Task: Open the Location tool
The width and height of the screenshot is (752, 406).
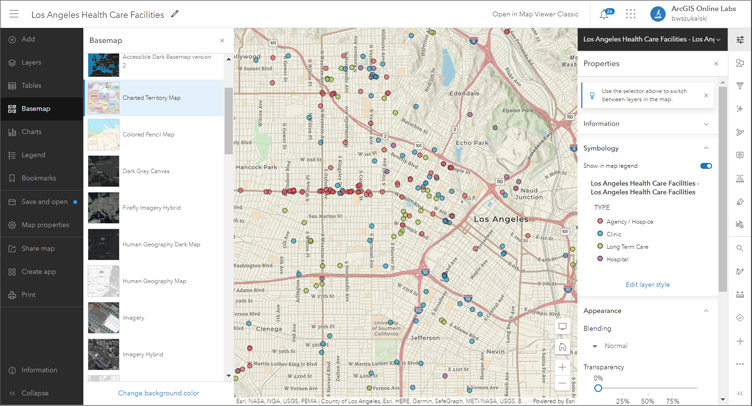Action: click(740, 341)
